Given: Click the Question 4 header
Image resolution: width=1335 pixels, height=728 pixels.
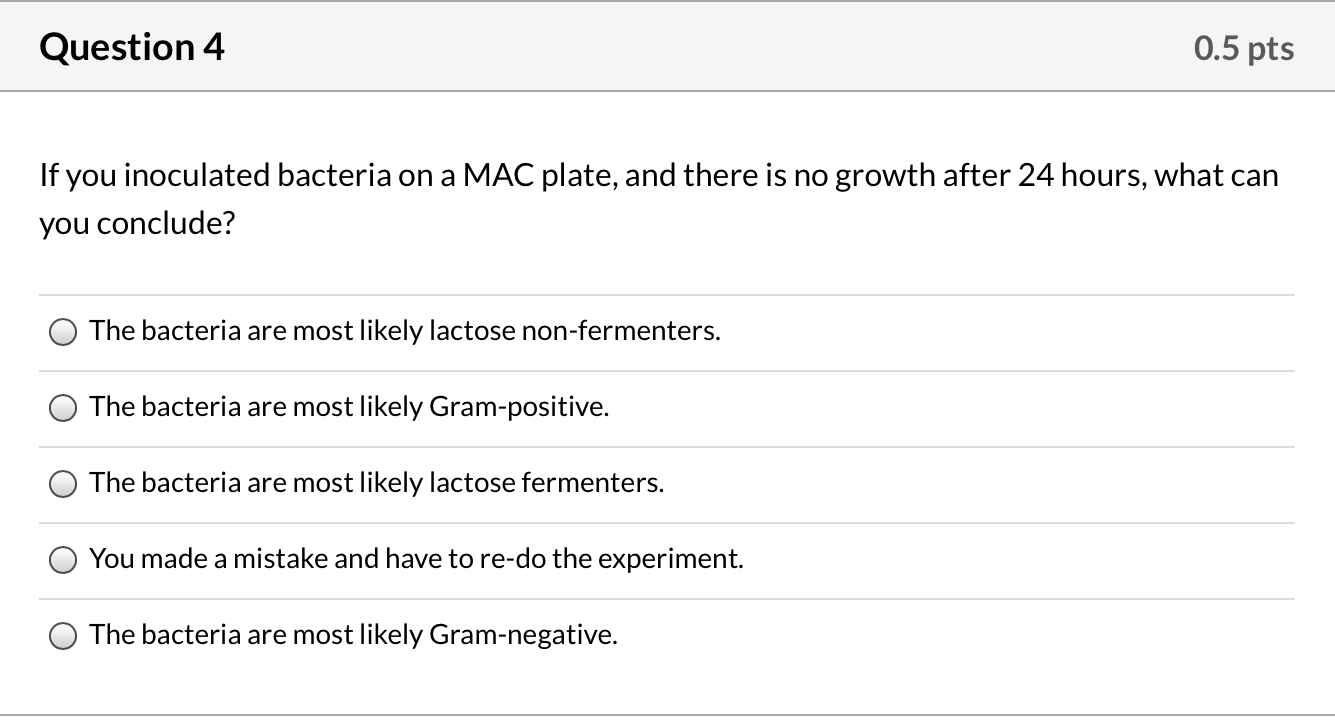Looking at the screenshot, I should [130, 46].
